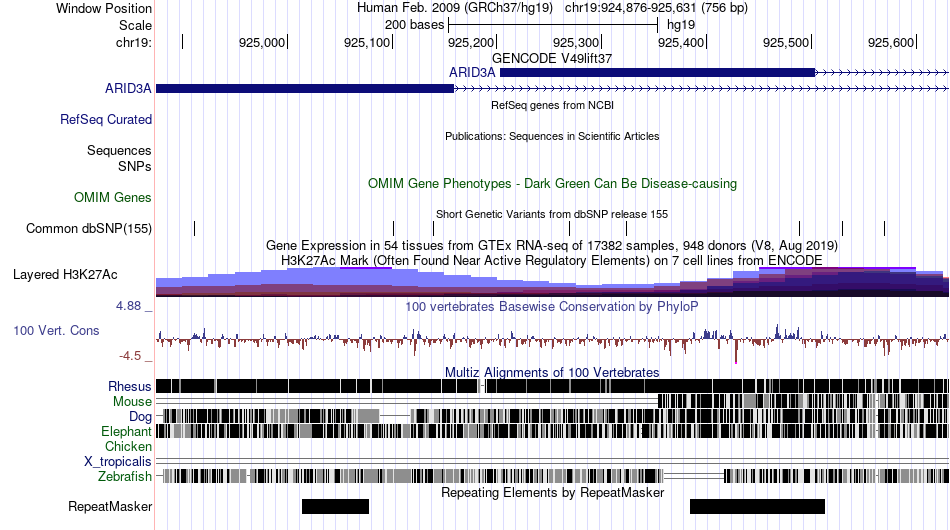This screenshot has height=530, width=950.
Task: Click the 100 Vert. Cons track label
Action: (56, 330)
